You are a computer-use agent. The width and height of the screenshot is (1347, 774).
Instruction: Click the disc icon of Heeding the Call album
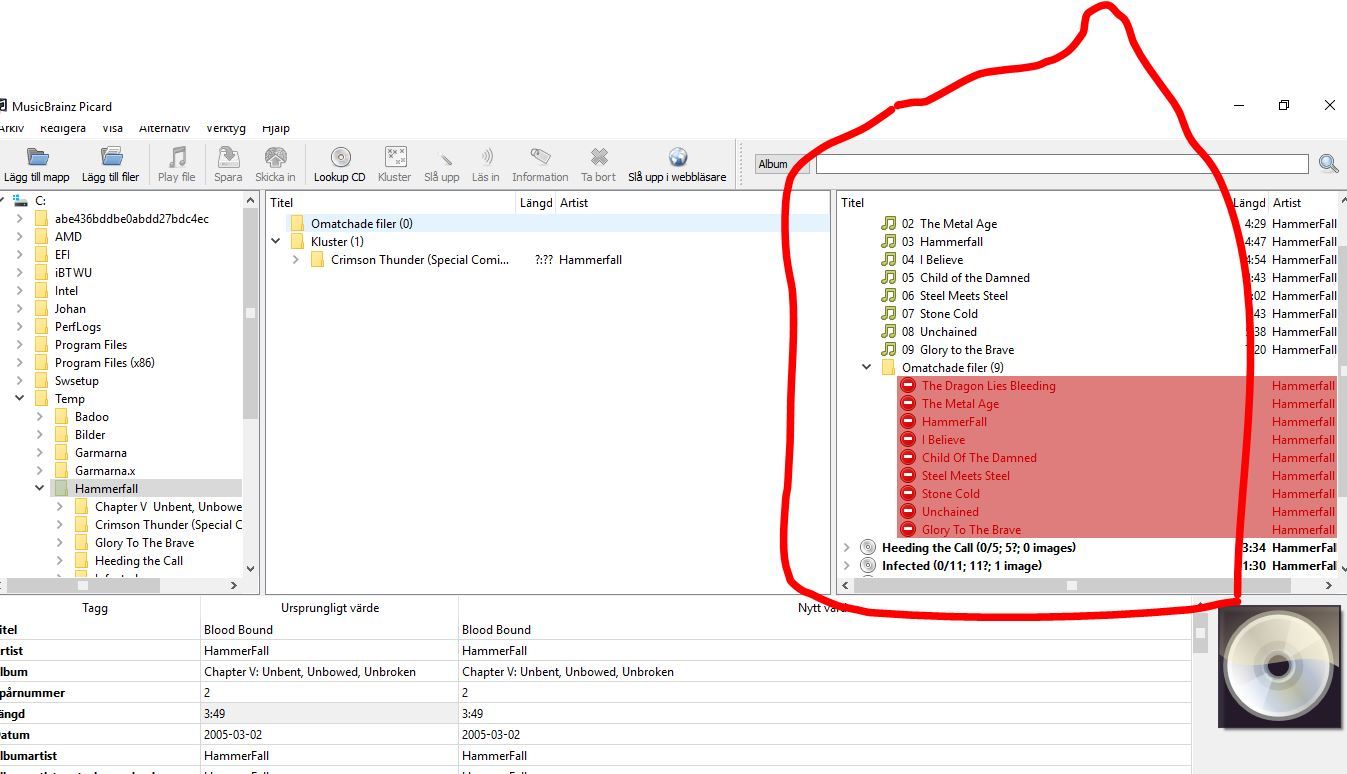867,548
